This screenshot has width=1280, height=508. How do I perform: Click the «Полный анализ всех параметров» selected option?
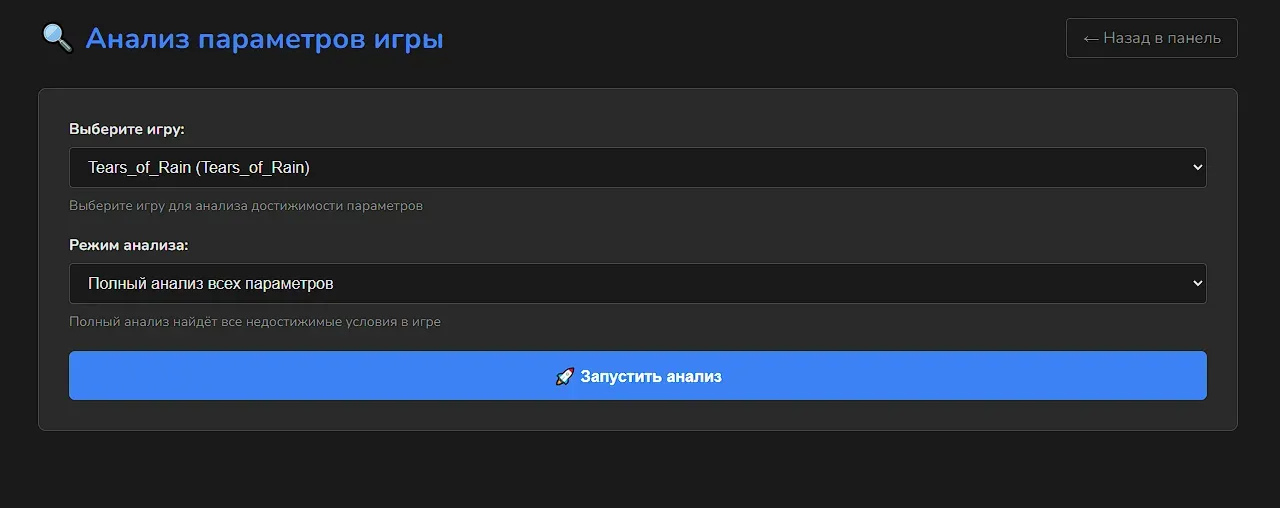211,284
